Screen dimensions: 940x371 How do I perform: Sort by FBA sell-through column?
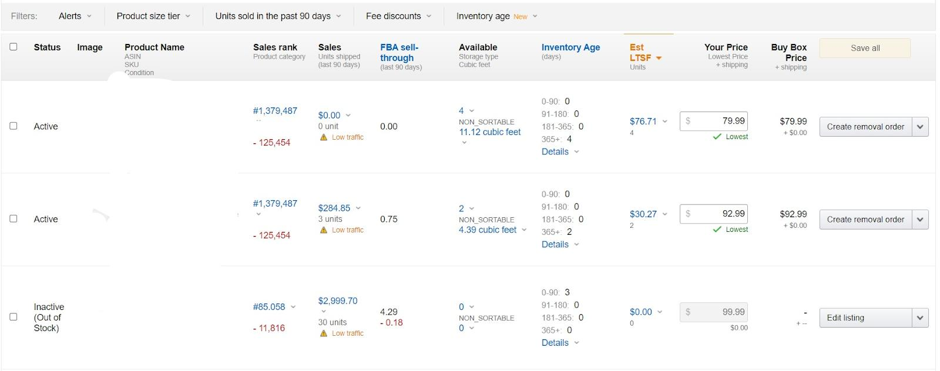click(x=399, y=53)
